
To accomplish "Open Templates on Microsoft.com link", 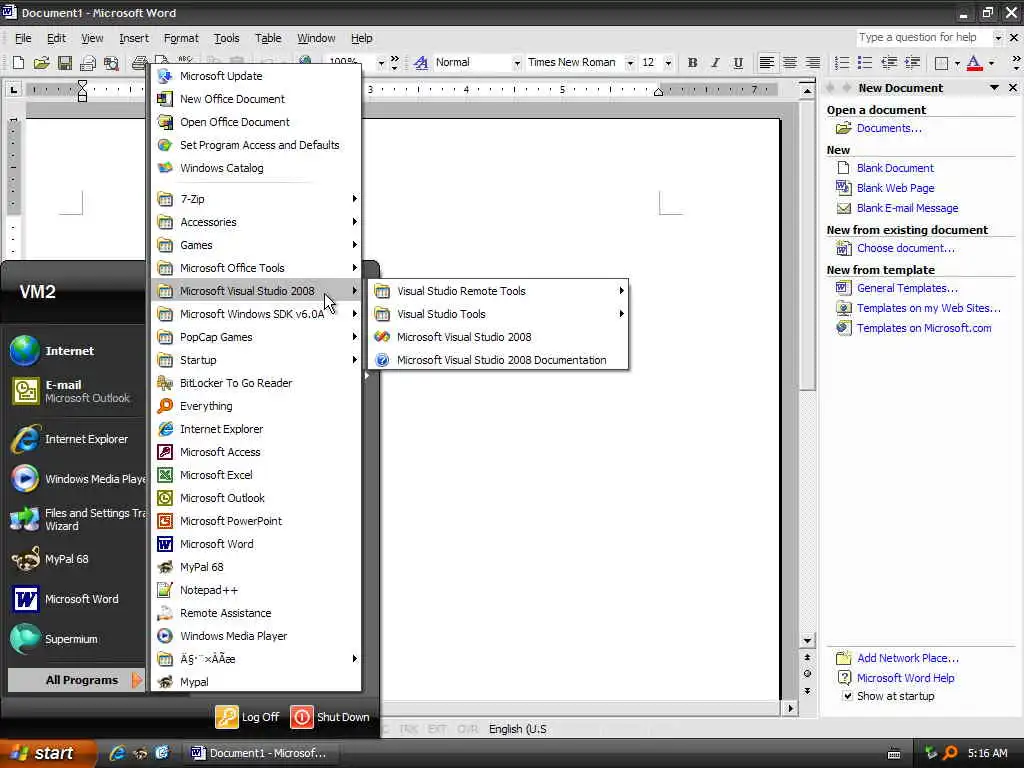I will point(923,328).
